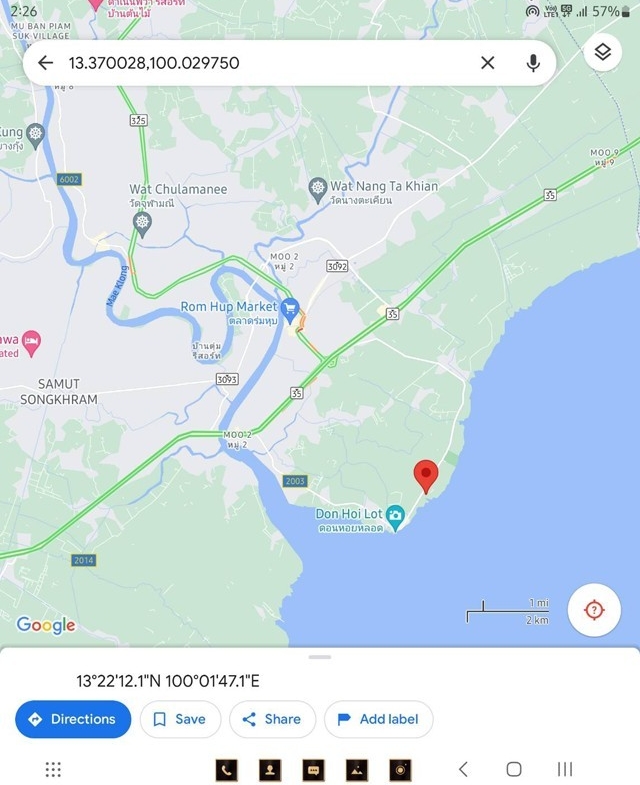The image size is (640, 785).
Task: Open Don Hoi Lot camera marker
Action: click(x=396, y=519)
